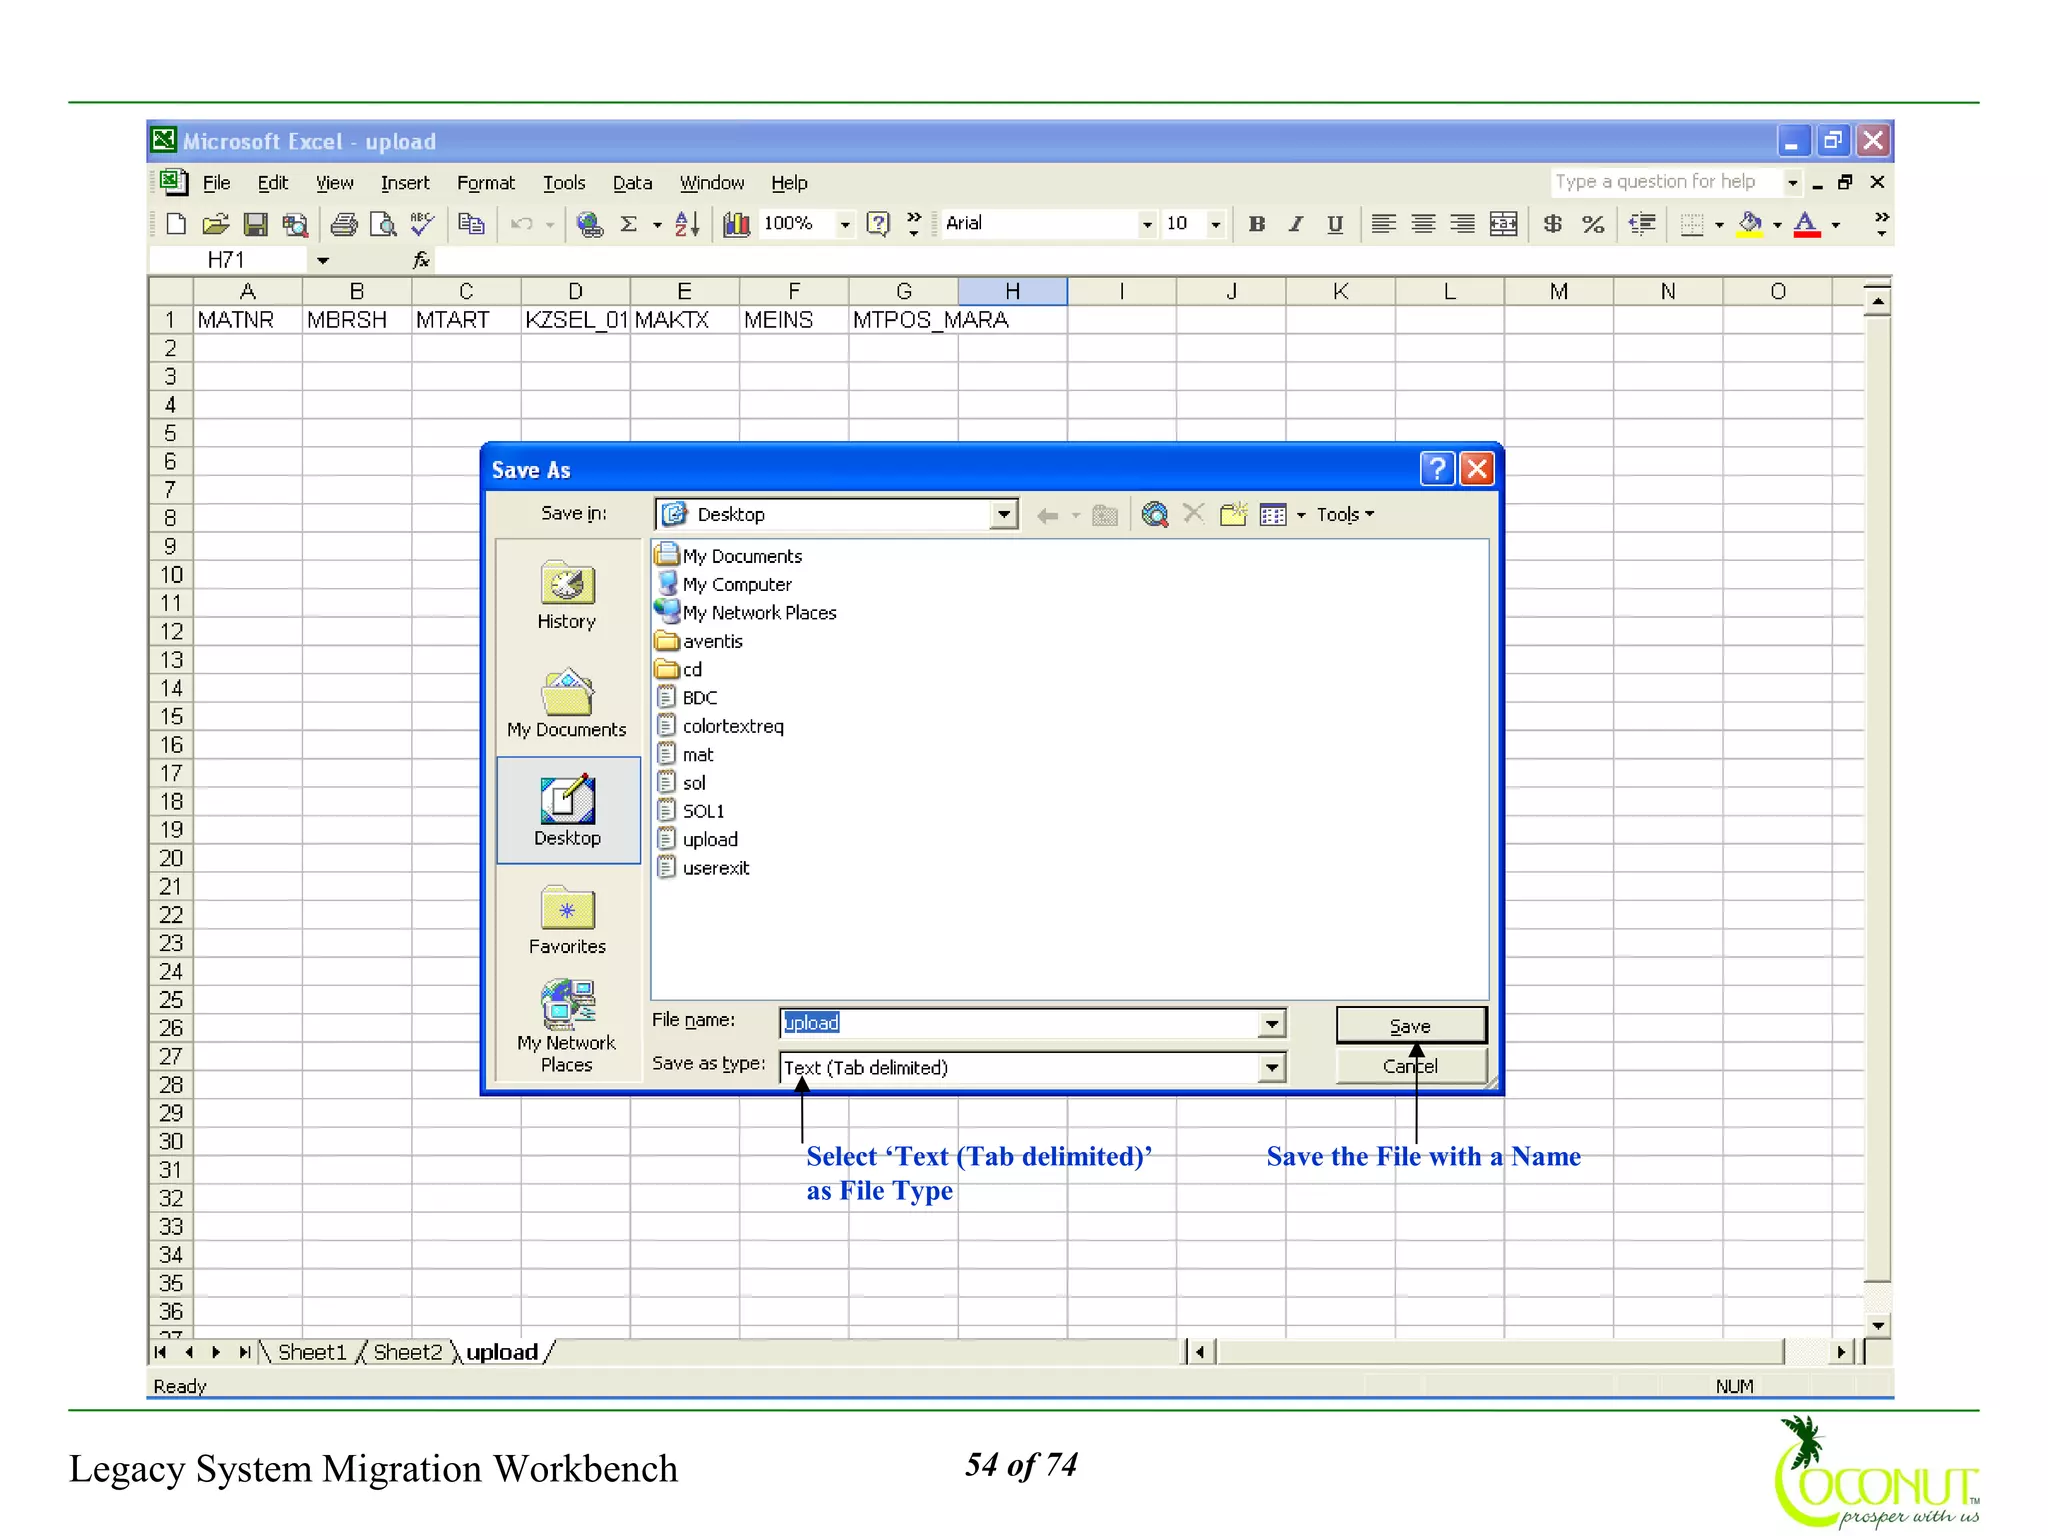
Task: Center align text
Action: (1423, 224)
